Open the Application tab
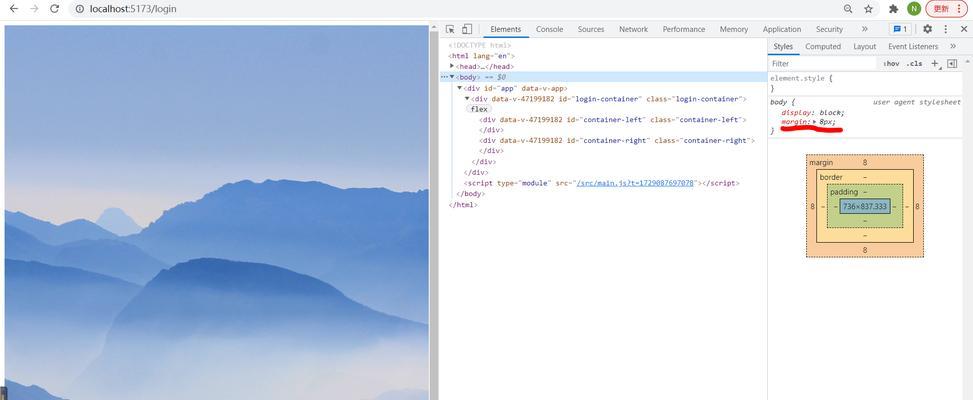Image resolution: width=973 pixels, height=400 pixels. pyautogui.click(x=782, y=29)
